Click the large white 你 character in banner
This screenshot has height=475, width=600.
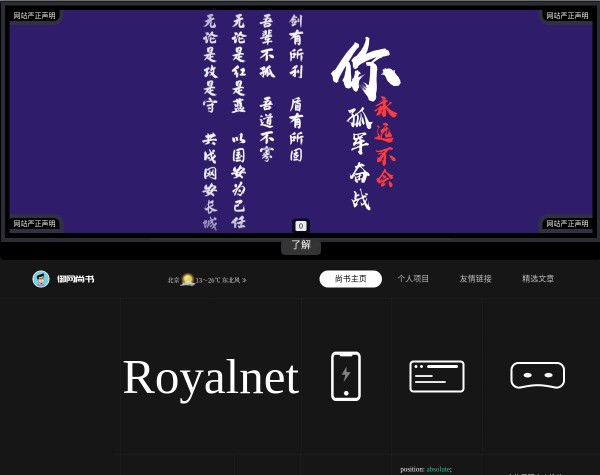click(365, 70)
